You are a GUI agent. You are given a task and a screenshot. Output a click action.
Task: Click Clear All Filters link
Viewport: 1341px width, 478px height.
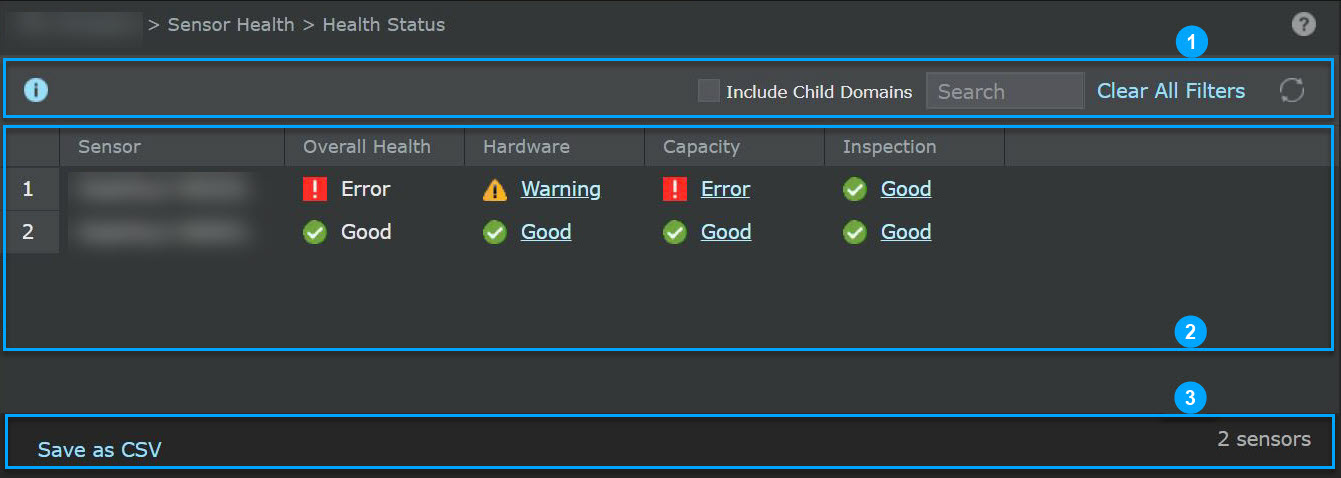click(x=1171, y=91)
